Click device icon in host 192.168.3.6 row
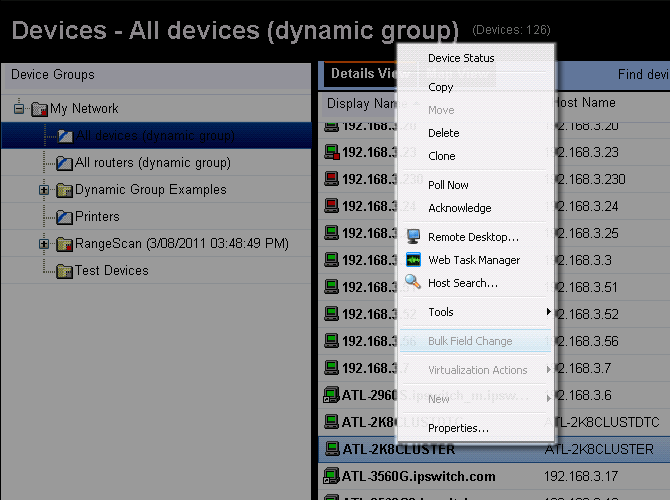Screen dimensions: 670x500 [332, 394]
